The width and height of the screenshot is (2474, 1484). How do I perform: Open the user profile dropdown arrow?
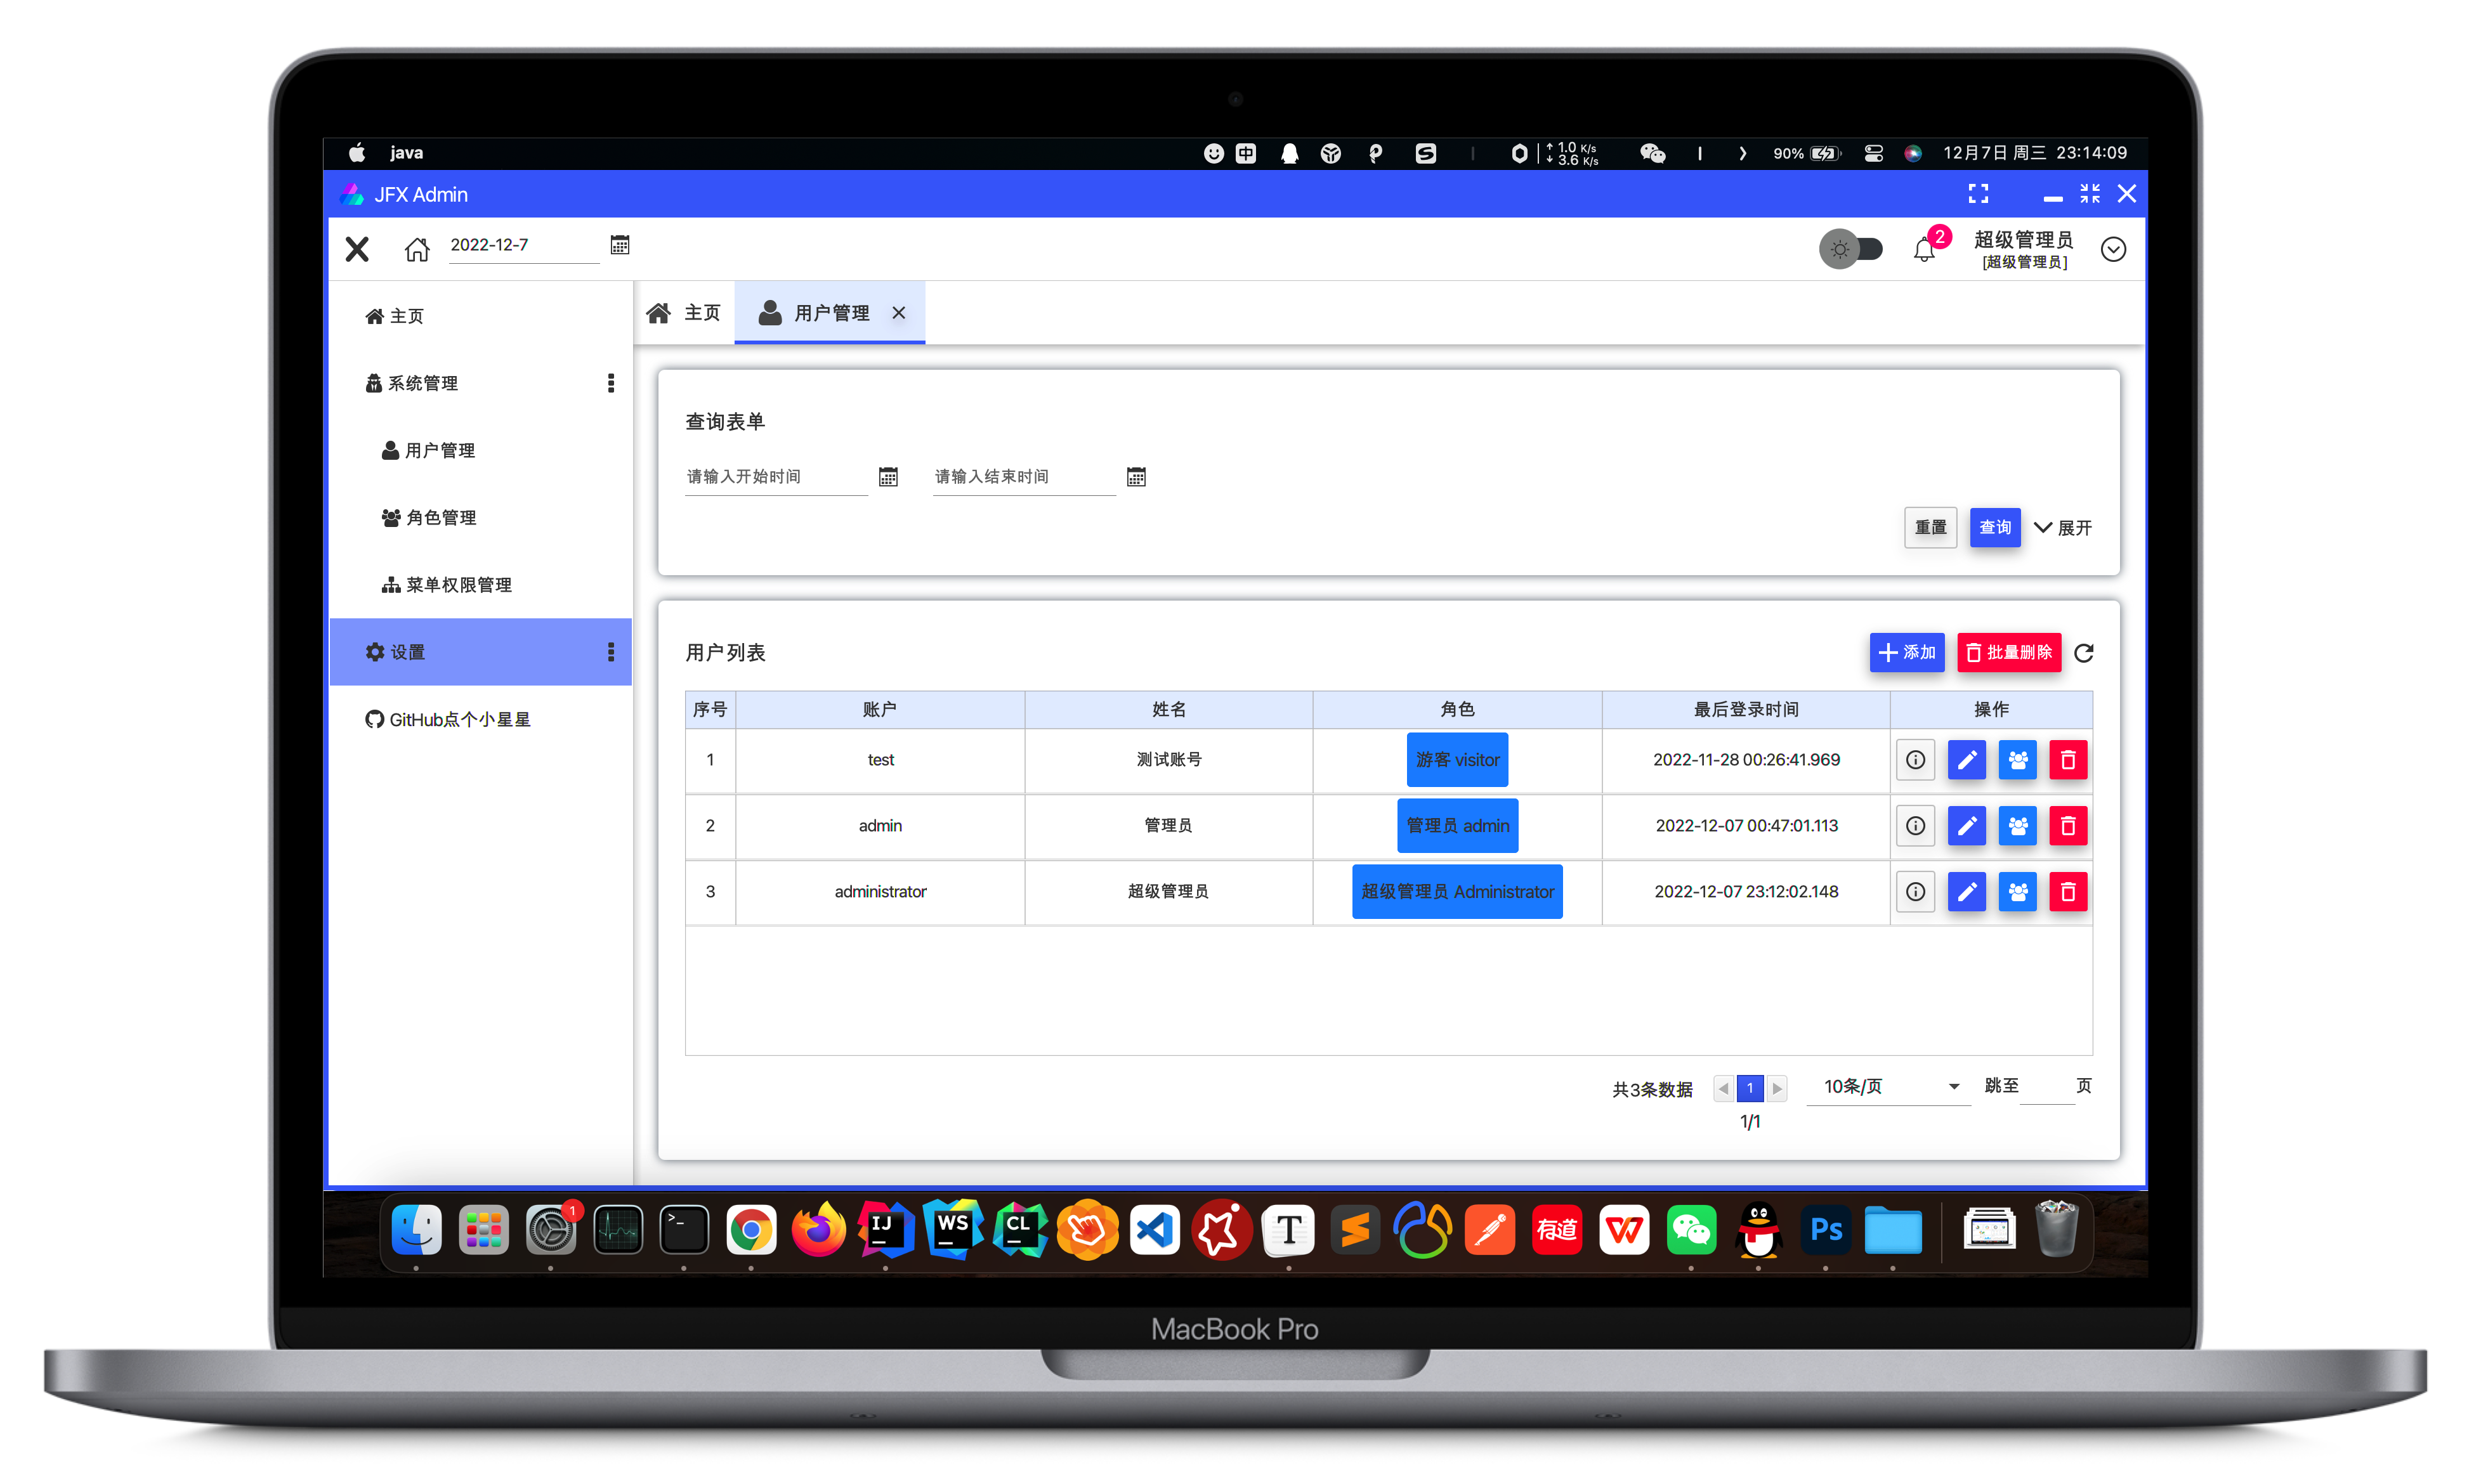2113,249
